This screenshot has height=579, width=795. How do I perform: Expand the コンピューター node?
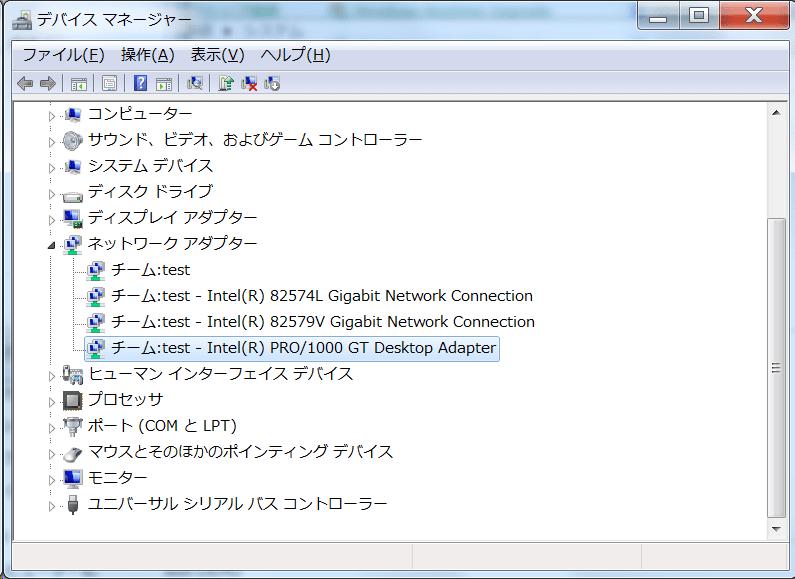click(x=51, y=116)
